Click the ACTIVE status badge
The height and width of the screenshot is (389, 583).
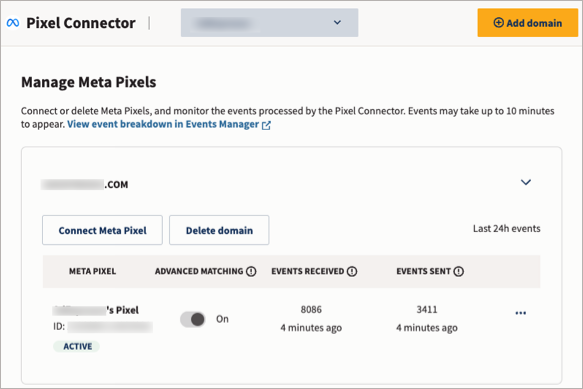(77, 346)
